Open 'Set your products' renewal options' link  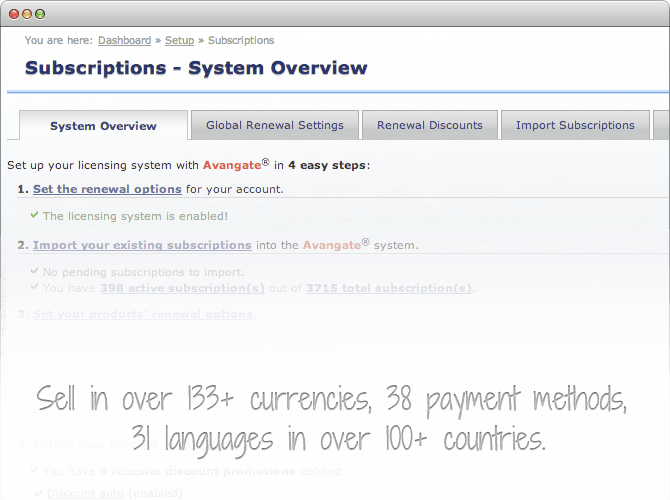point(143,314)
